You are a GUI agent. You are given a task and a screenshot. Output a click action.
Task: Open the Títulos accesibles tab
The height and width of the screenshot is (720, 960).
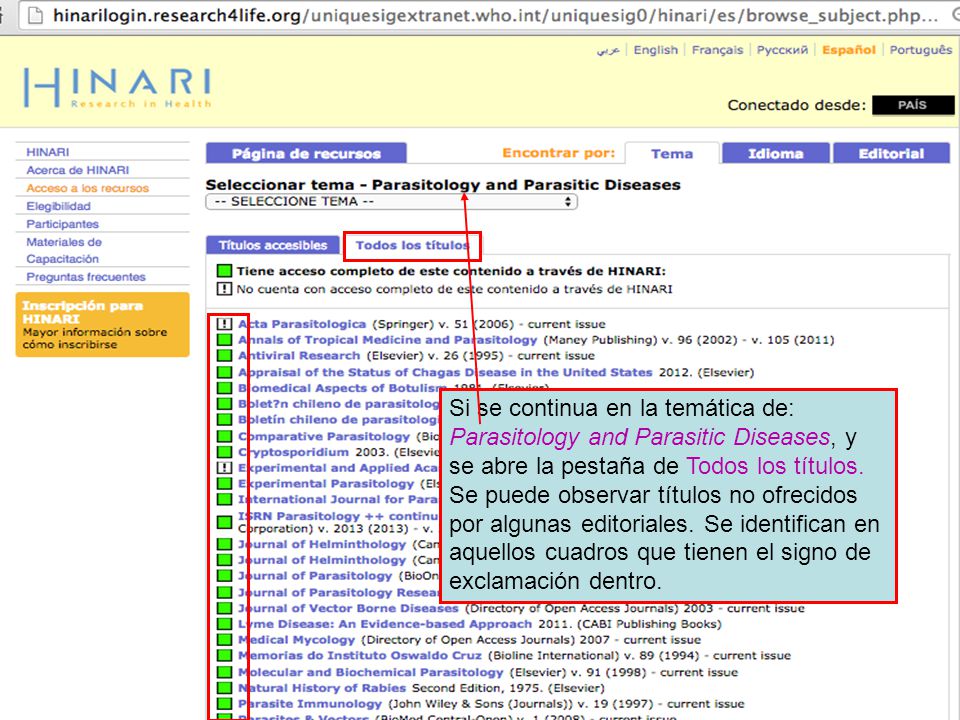(273, 245)
